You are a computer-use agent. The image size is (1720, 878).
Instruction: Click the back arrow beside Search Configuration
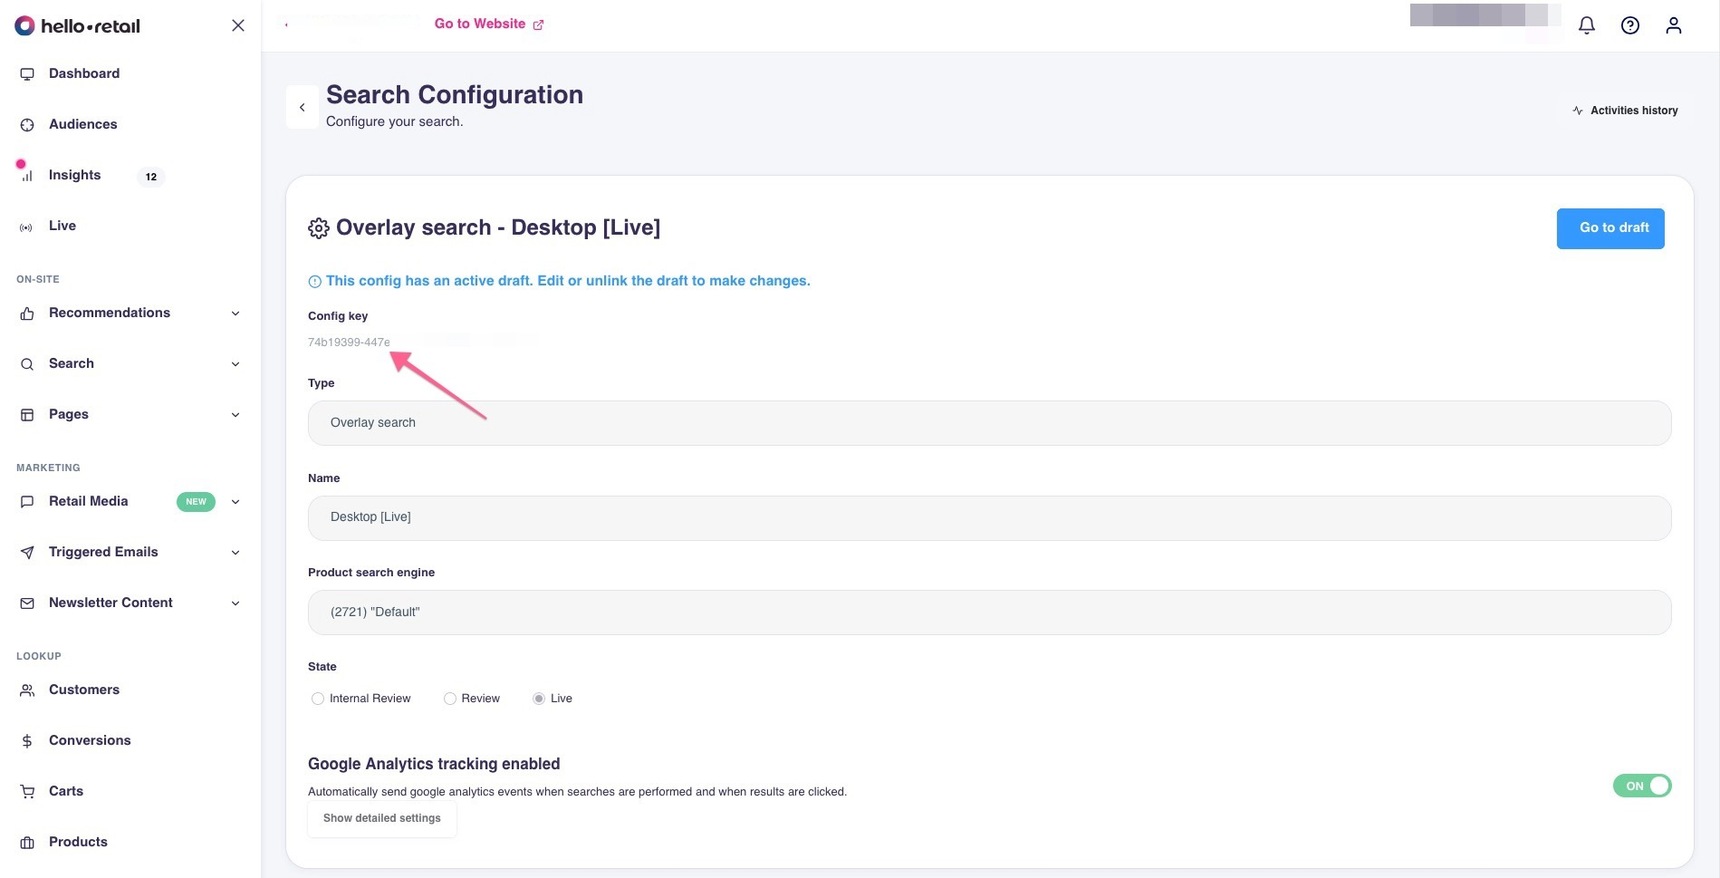click(302, 107)
